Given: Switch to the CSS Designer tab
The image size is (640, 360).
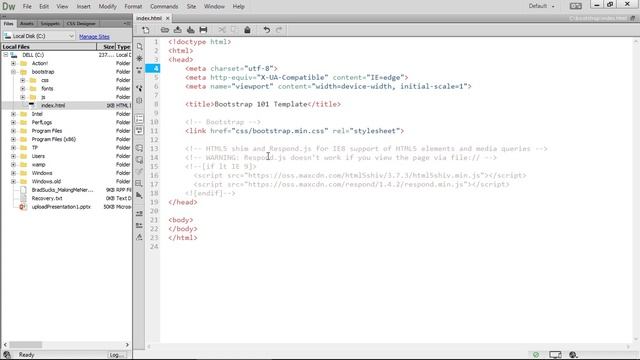Looking at the screenshot, I should pos(81,24).
